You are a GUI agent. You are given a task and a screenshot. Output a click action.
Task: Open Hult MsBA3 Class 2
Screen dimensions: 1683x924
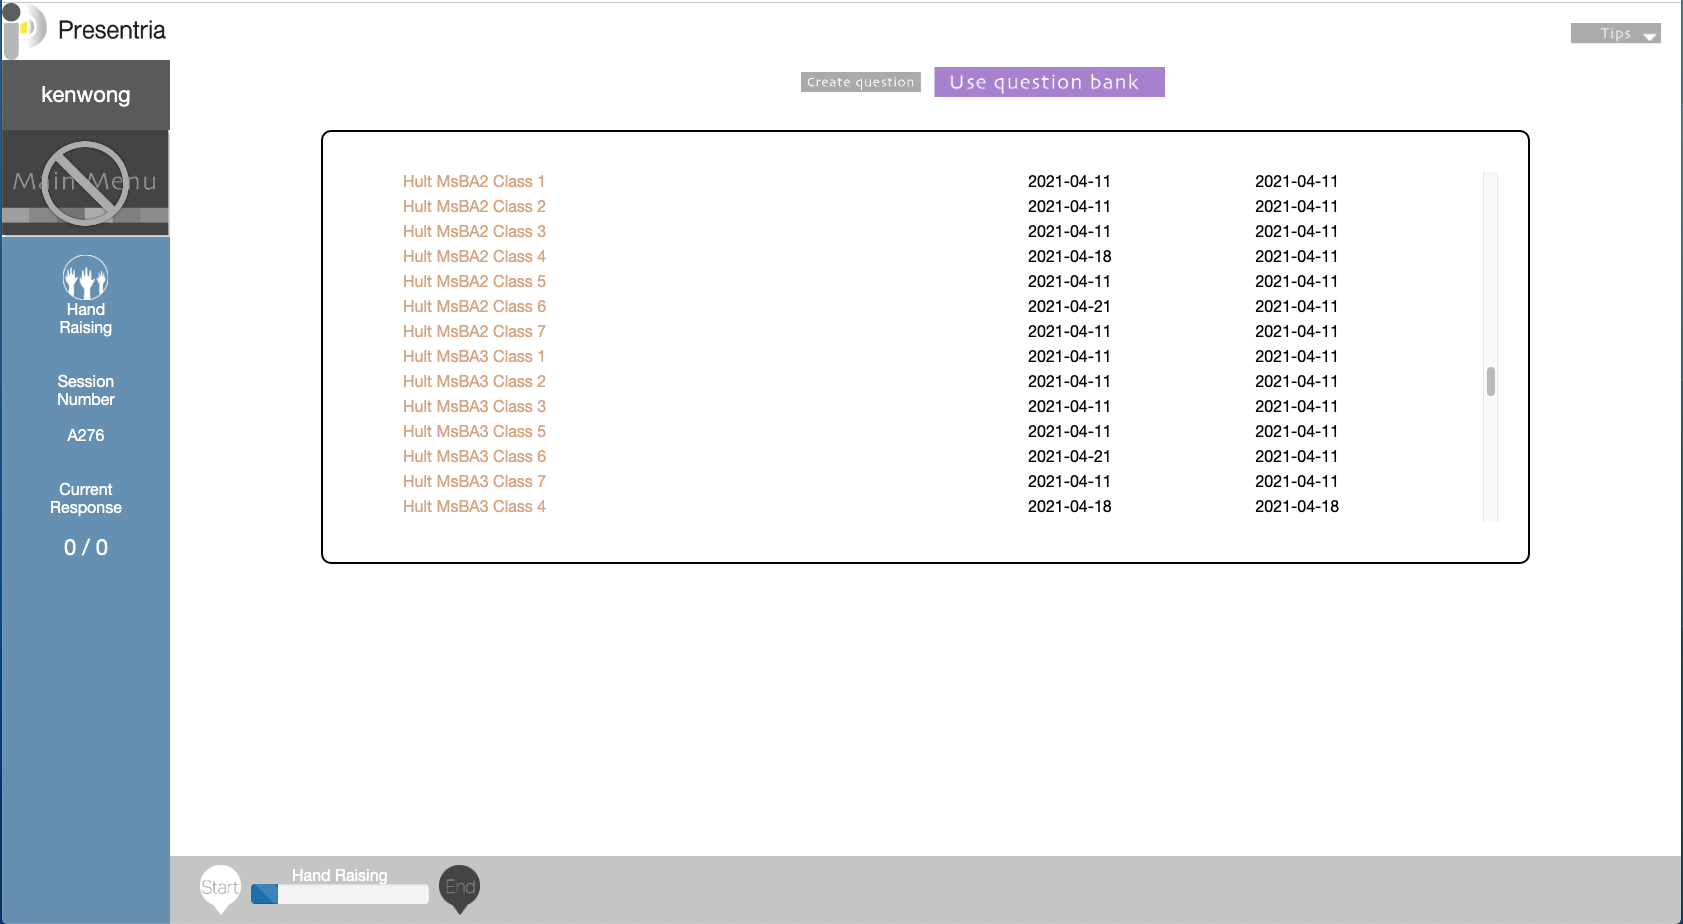click(474, 381)
